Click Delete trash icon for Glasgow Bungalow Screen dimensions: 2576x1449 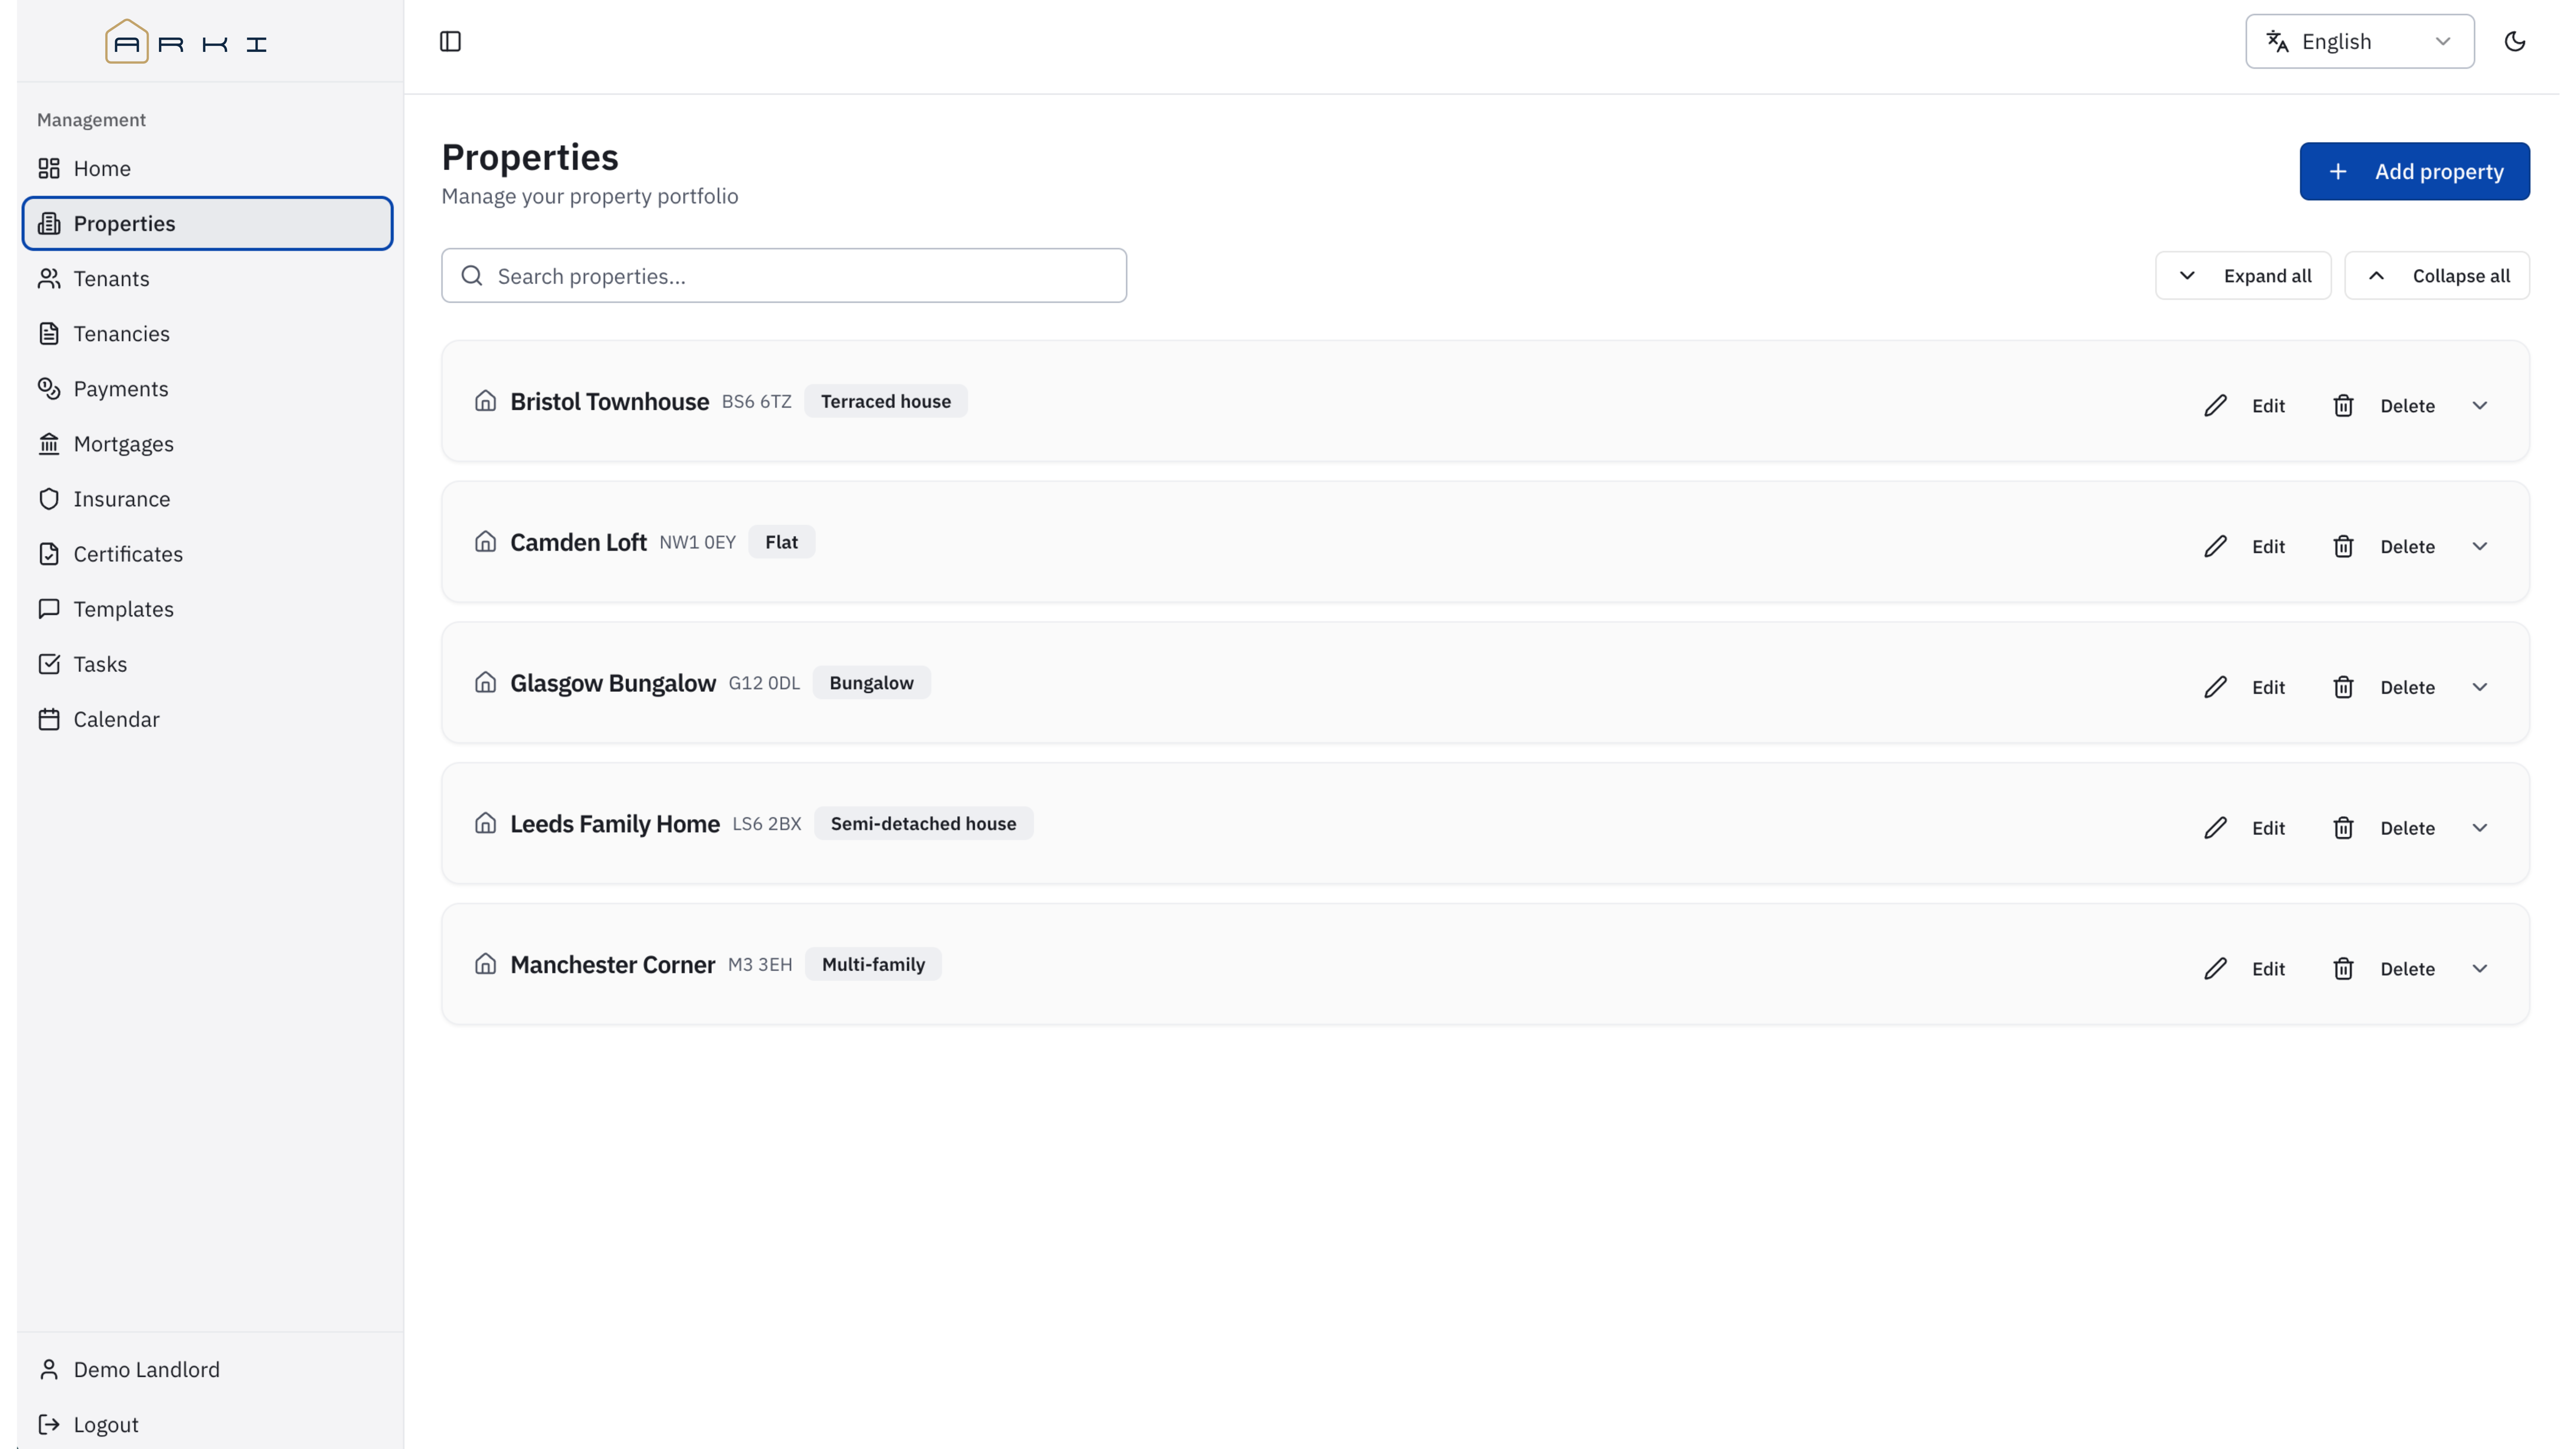click(2343, 687)
